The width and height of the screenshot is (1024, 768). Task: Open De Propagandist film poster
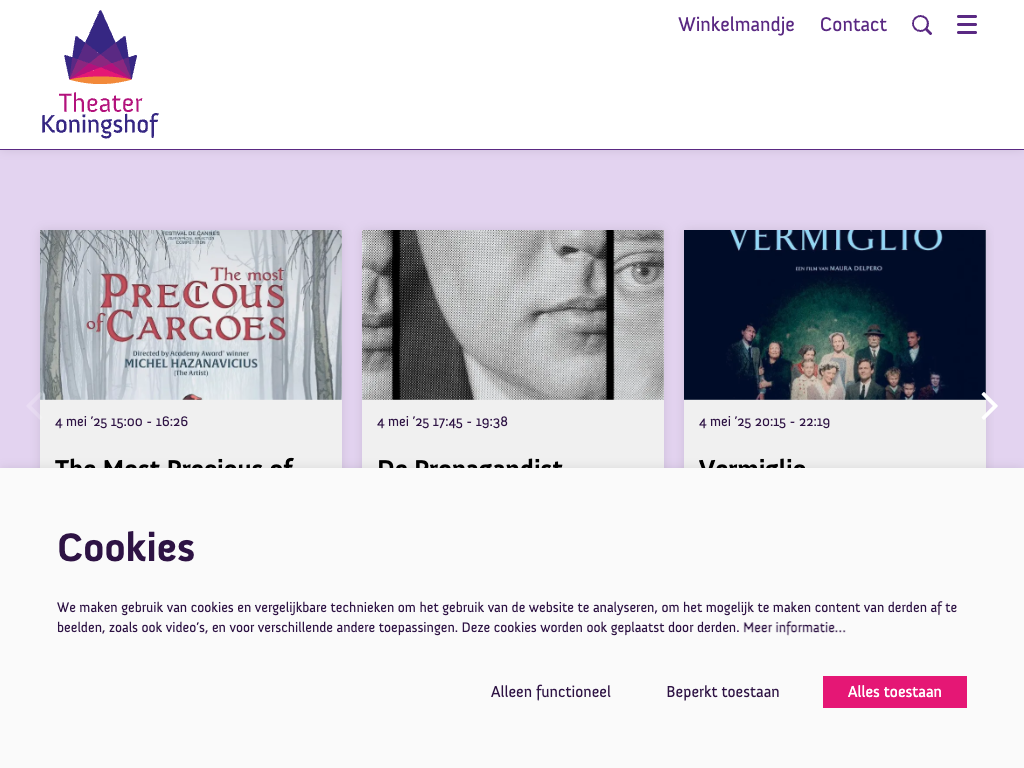pos(513,315)
